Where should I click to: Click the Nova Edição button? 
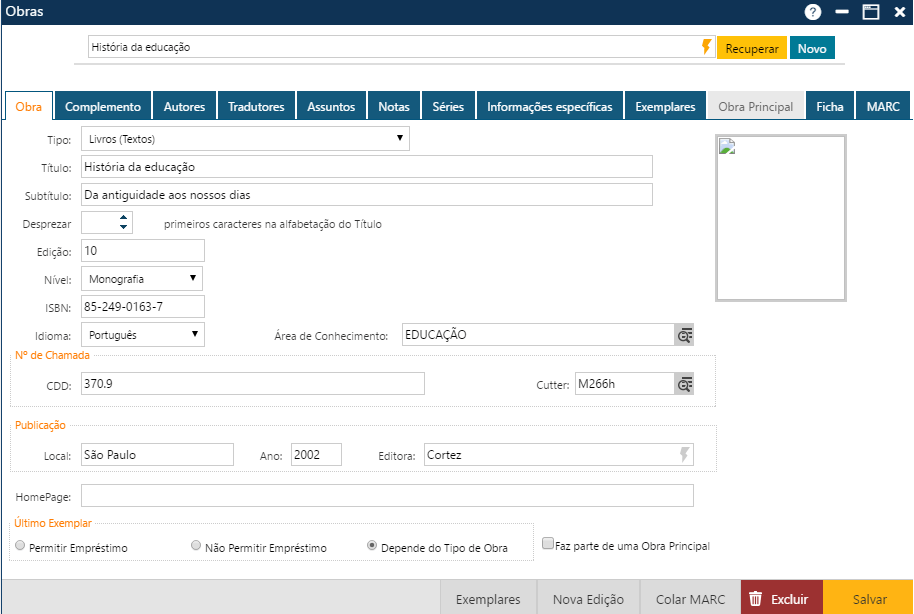(x=588, y=599)
